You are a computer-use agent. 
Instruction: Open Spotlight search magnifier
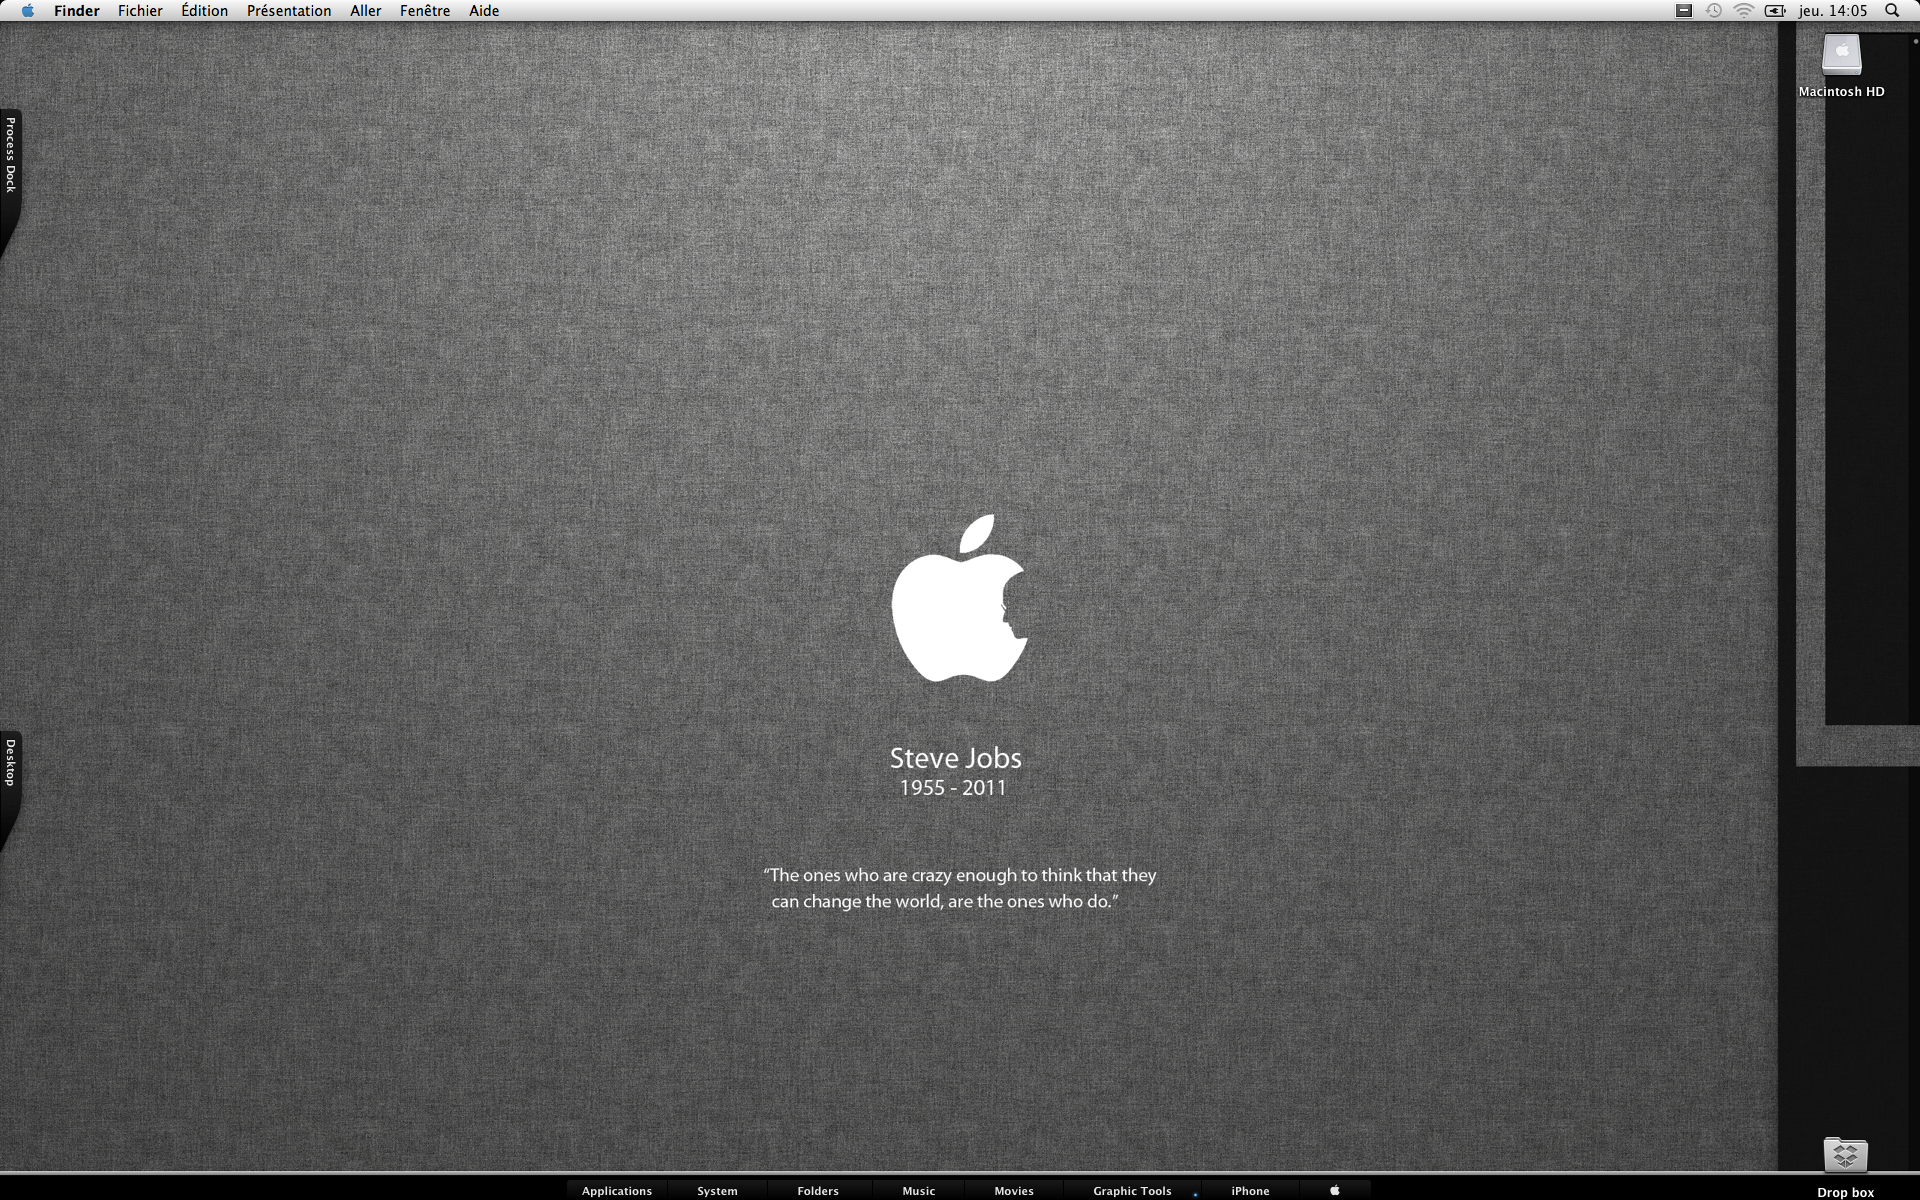1892,11
